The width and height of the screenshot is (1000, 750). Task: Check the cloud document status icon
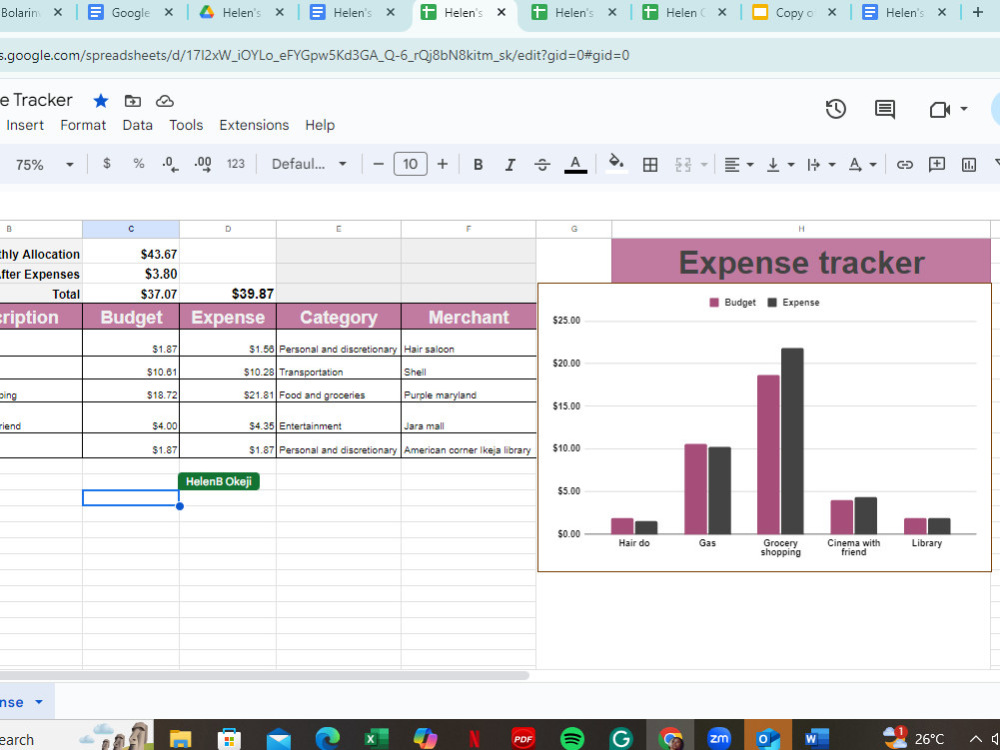(x=165, y=101)
